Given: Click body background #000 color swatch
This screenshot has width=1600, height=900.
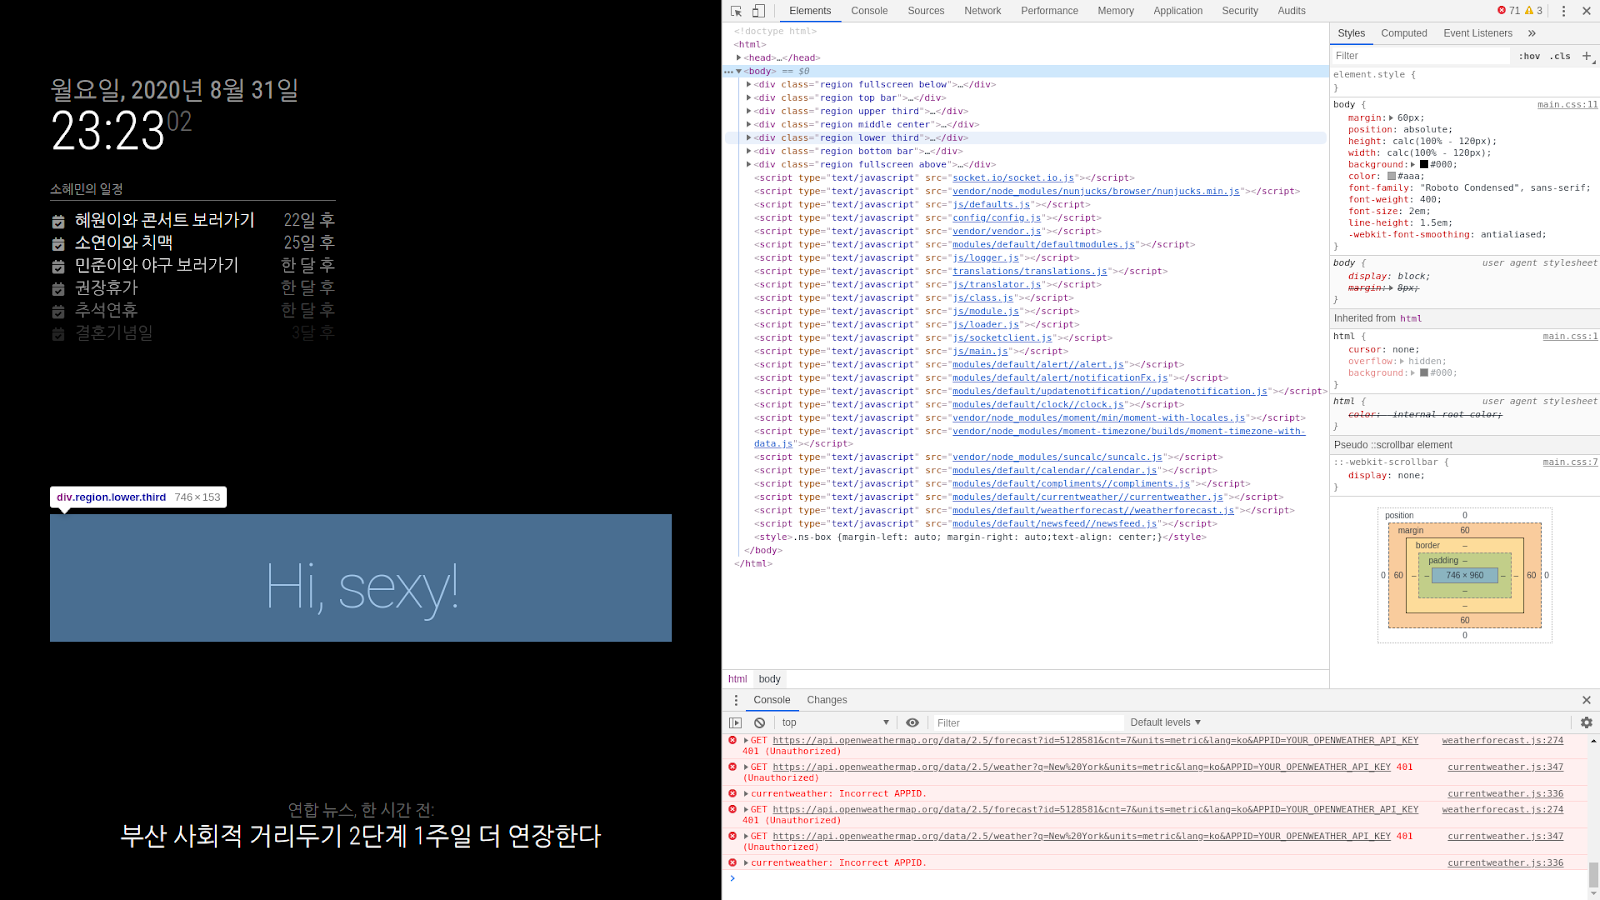Looking at the screenshot, I should (1424, 165).
